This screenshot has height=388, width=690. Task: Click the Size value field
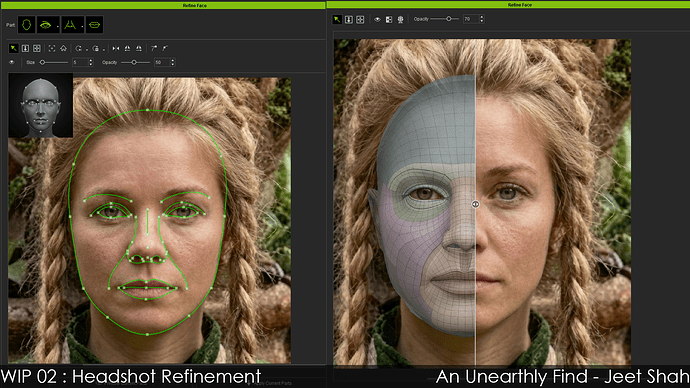pyautogui.click(x=80, y=62)
